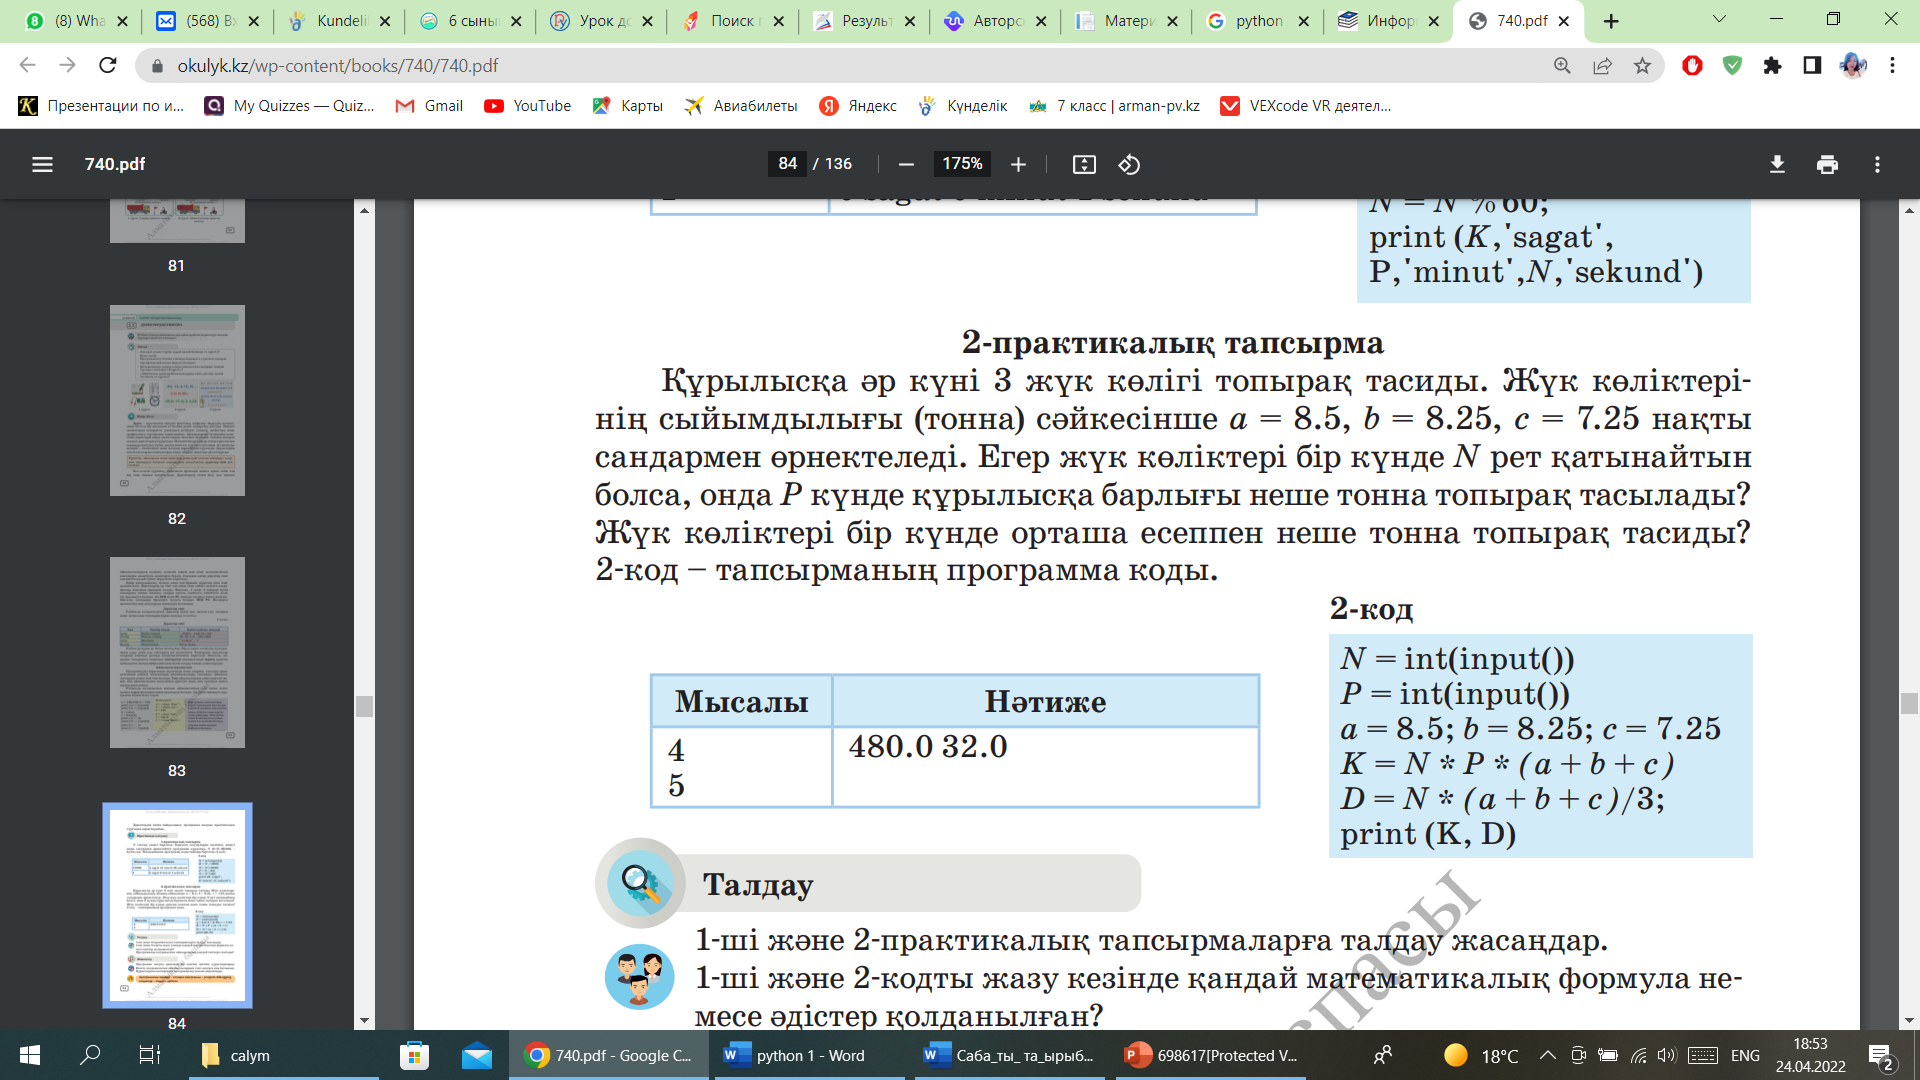The image size is (1920, 1080).
Task: Download the PDF file
Action: coord(1777,164)
